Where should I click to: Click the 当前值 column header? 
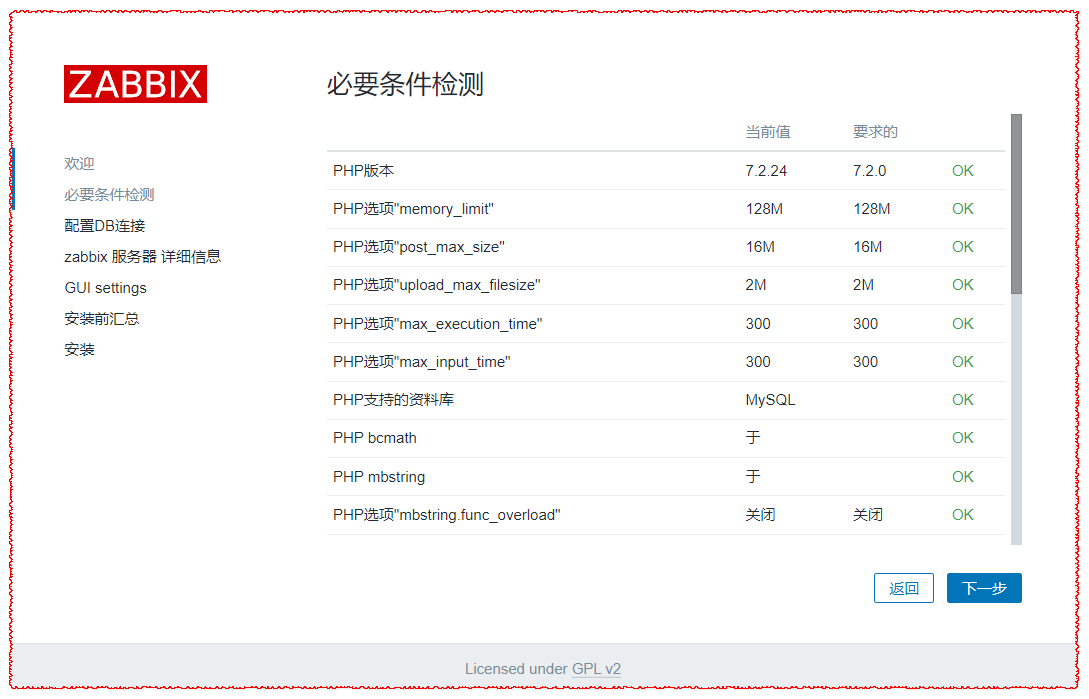coord(767,132)
